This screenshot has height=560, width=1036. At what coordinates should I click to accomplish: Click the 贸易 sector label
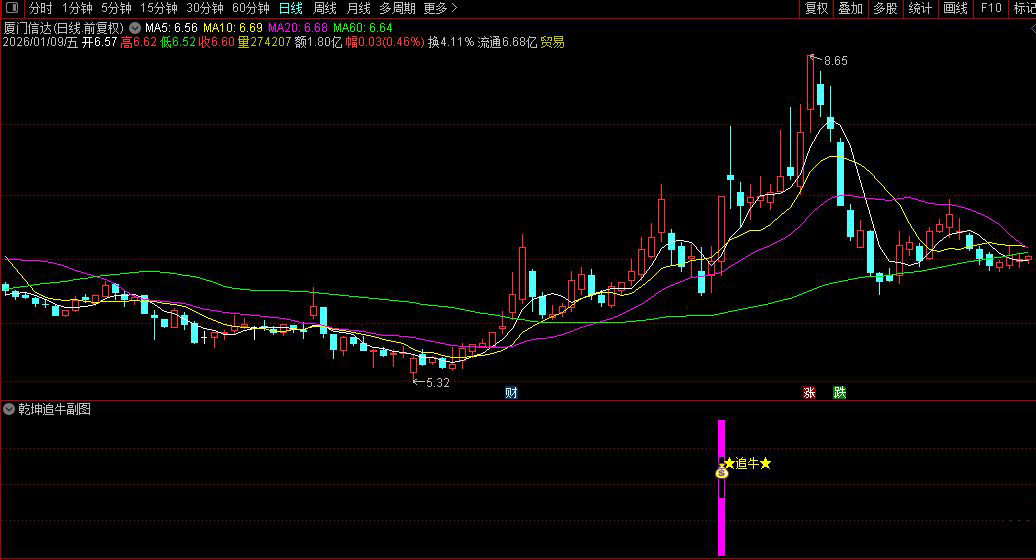[552, 42]
